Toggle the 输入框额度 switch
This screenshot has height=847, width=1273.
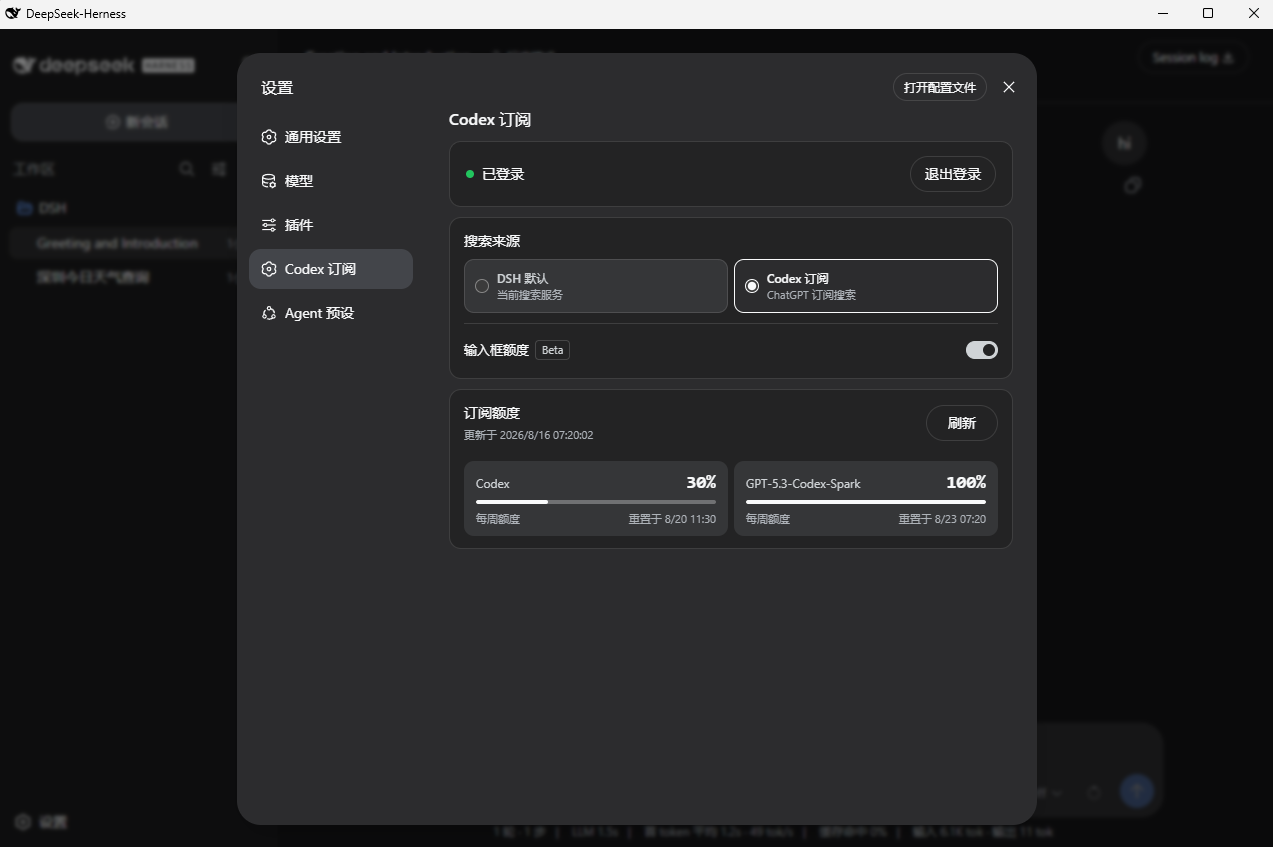pyautogui.click(x=982, y=350)
